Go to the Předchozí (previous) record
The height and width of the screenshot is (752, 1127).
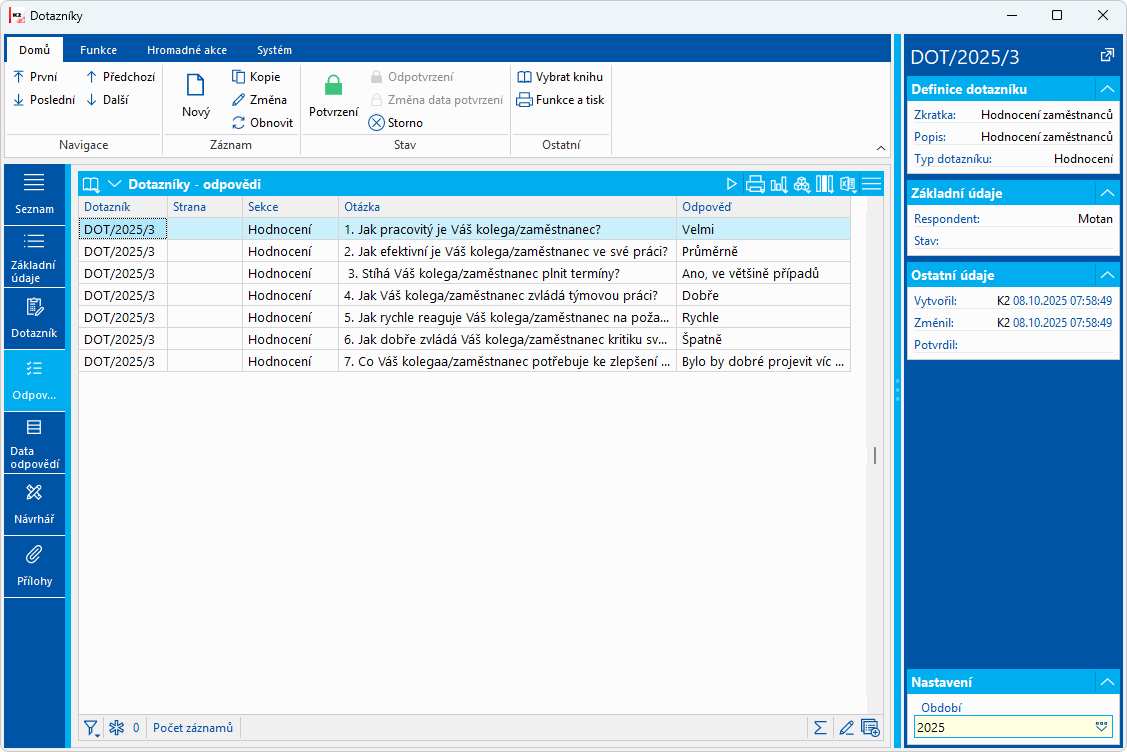pyautogui.click(x=121, y=77)
